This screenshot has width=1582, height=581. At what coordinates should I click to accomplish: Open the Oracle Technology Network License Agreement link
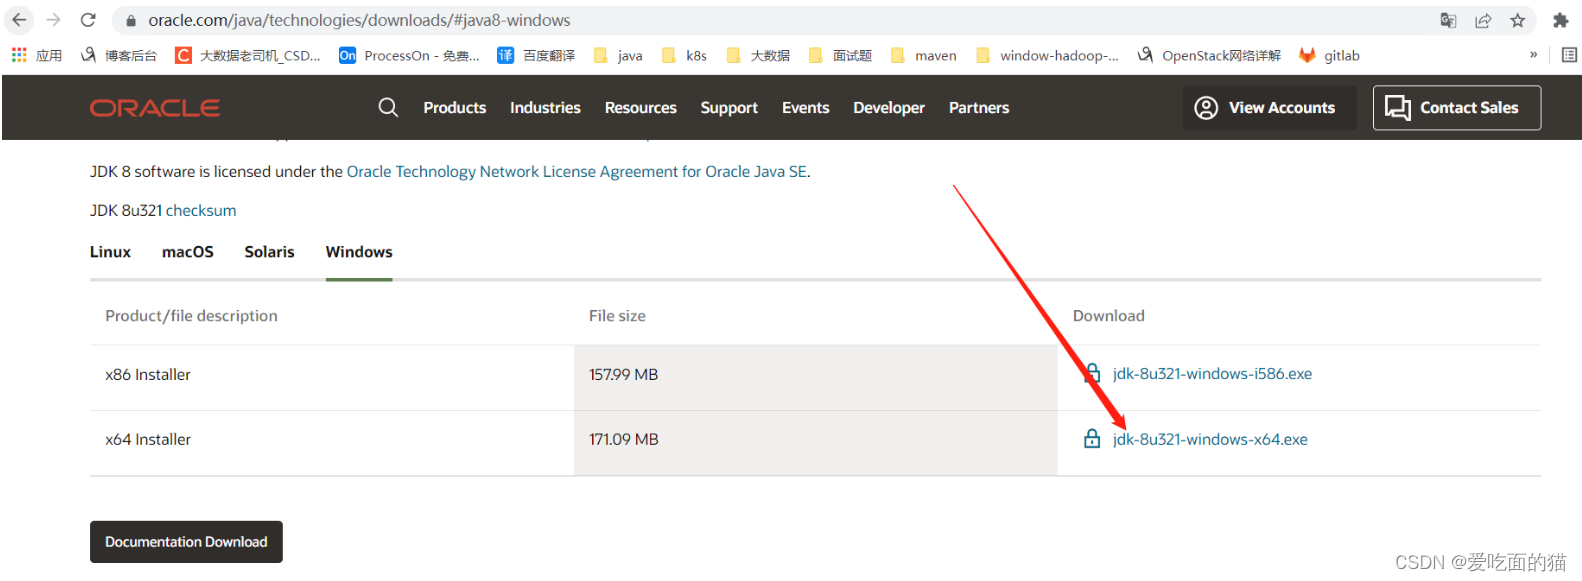[577, 172]
